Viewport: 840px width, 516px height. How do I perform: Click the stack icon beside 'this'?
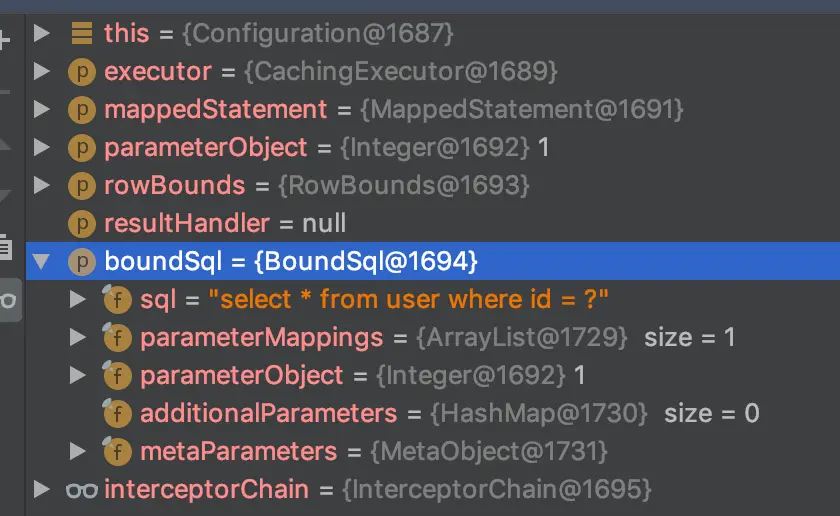[82, 33]
